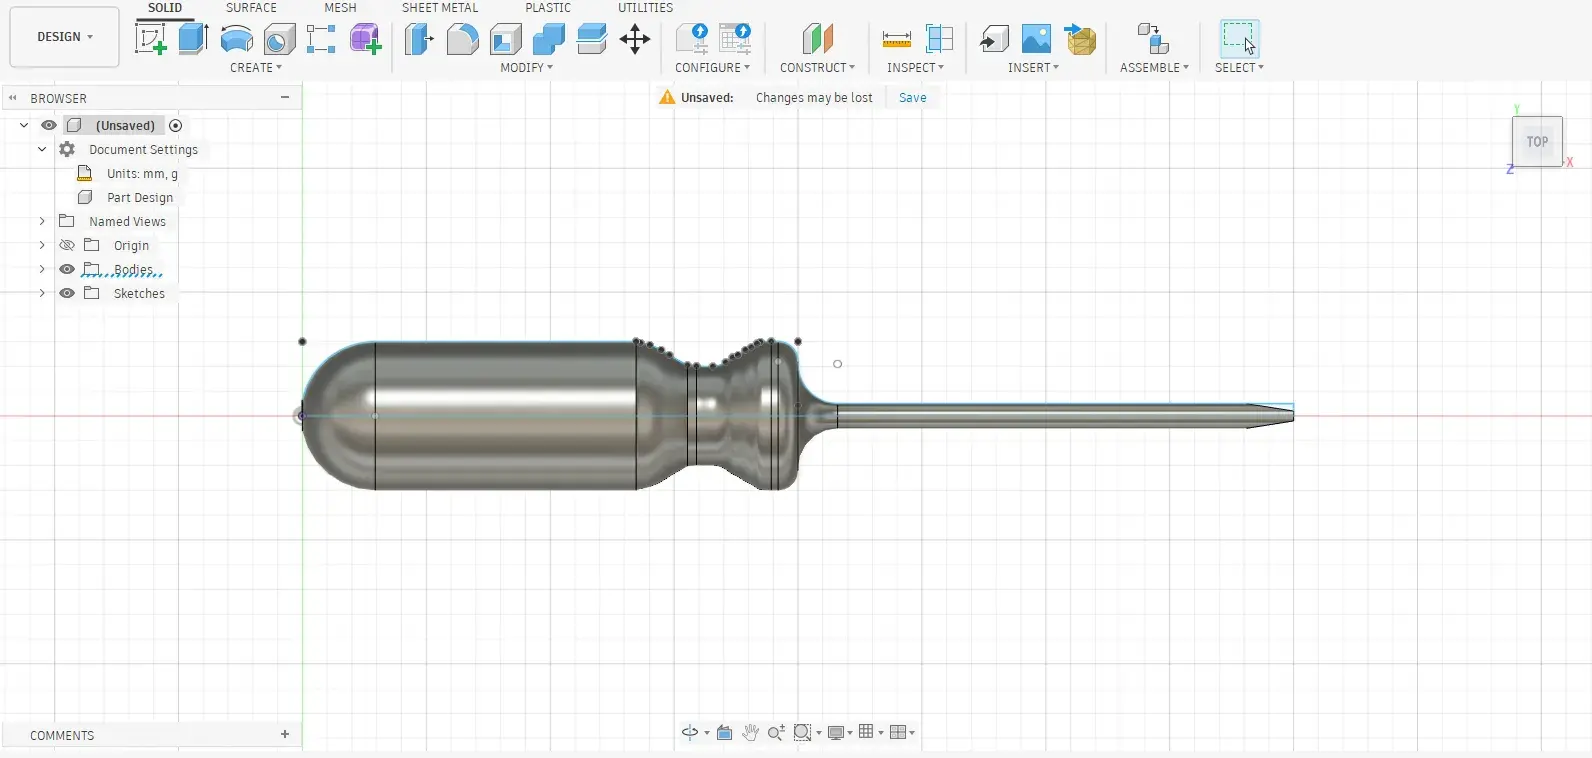Activate the Select tool icon
Image resolution: width=1592 pixels, height=758 pixels.
[x=1239, y=39]
